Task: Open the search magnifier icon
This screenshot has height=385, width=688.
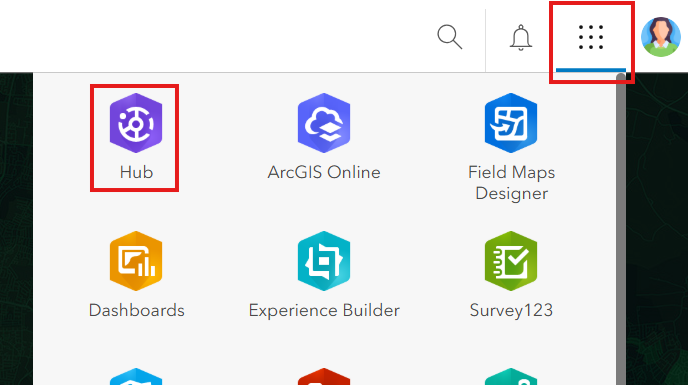Action: (450, 37)
